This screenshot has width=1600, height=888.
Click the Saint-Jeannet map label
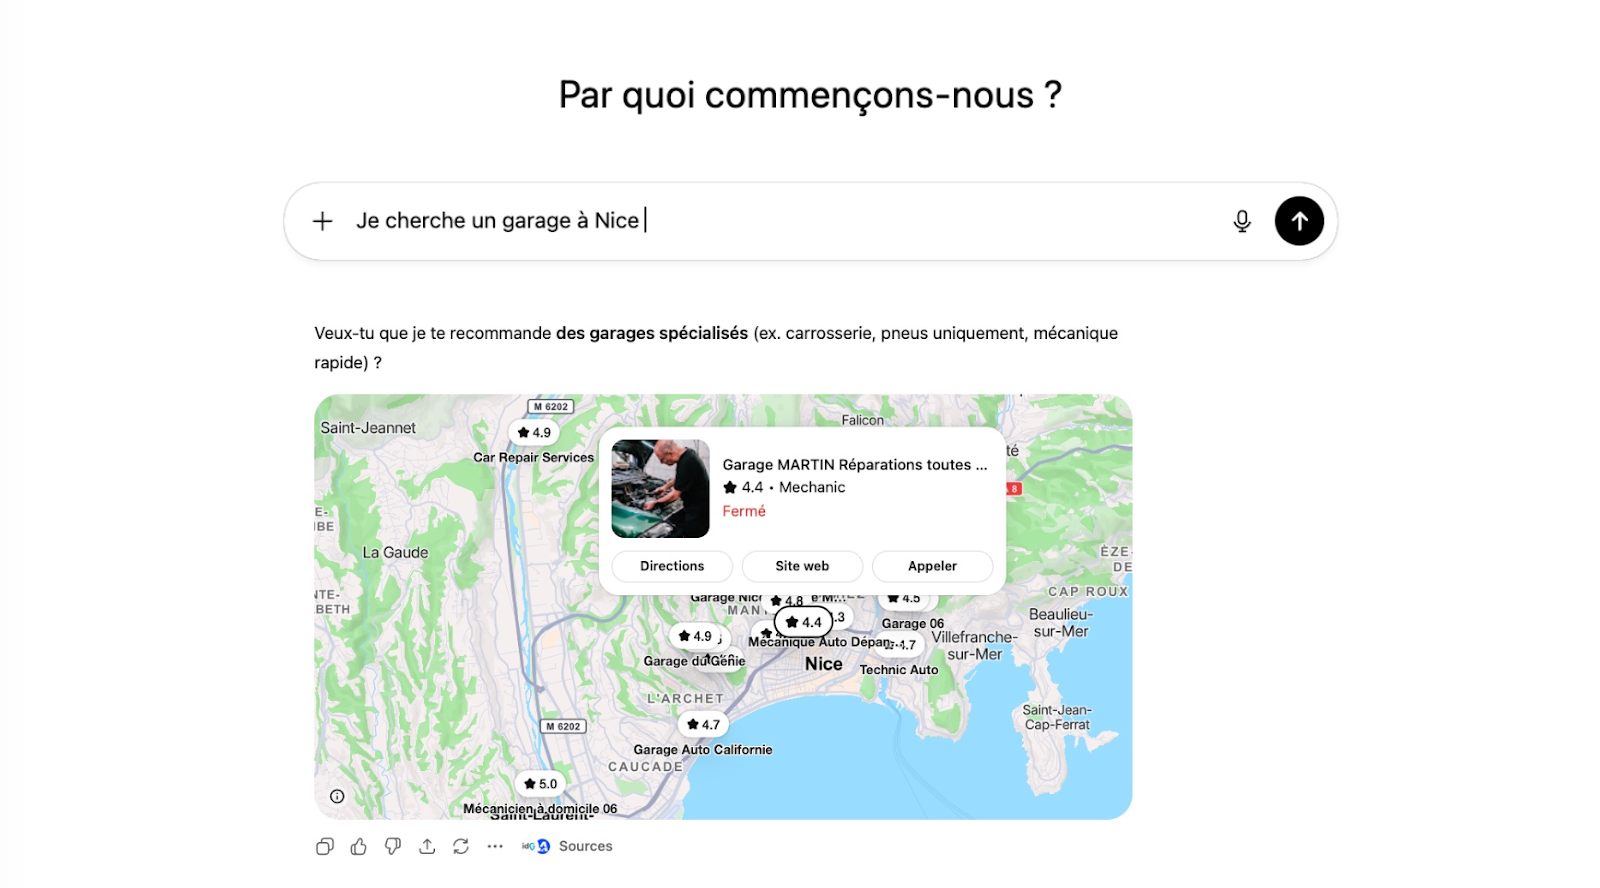[x=368, y=428]
